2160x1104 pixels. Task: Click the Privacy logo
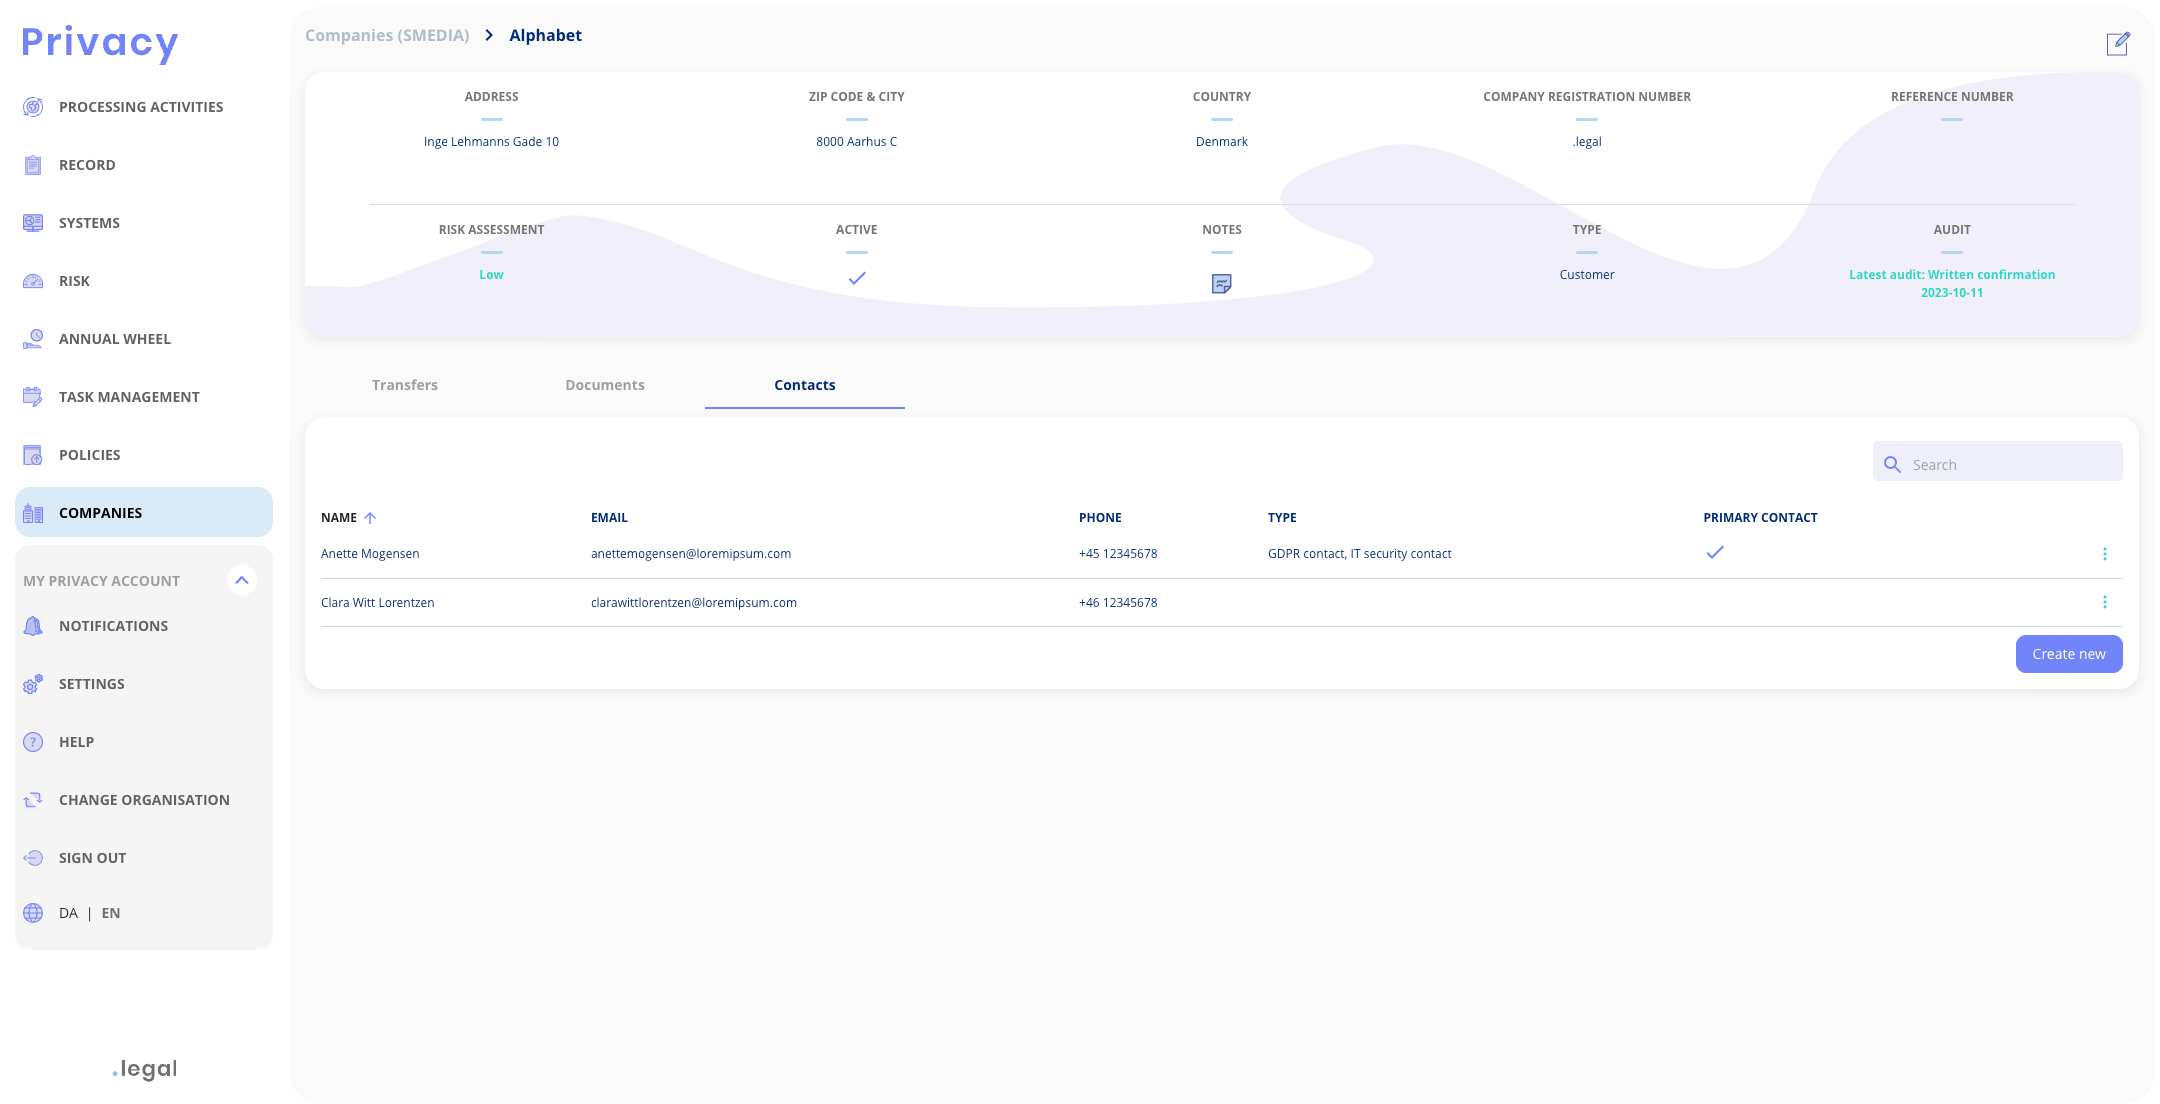(x=100, y=43)
